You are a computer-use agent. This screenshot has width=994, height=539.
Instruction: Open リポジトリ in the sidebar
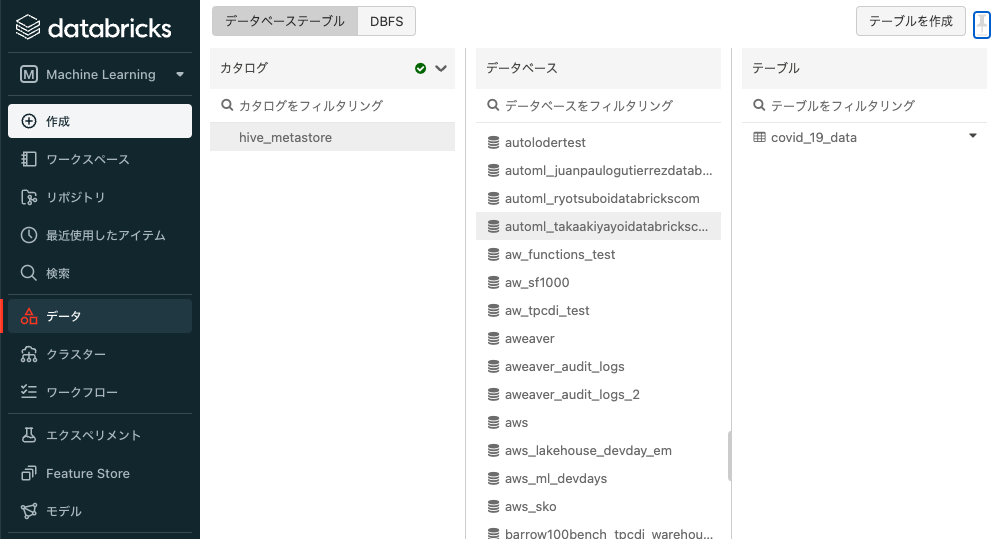tap(100, 197)
